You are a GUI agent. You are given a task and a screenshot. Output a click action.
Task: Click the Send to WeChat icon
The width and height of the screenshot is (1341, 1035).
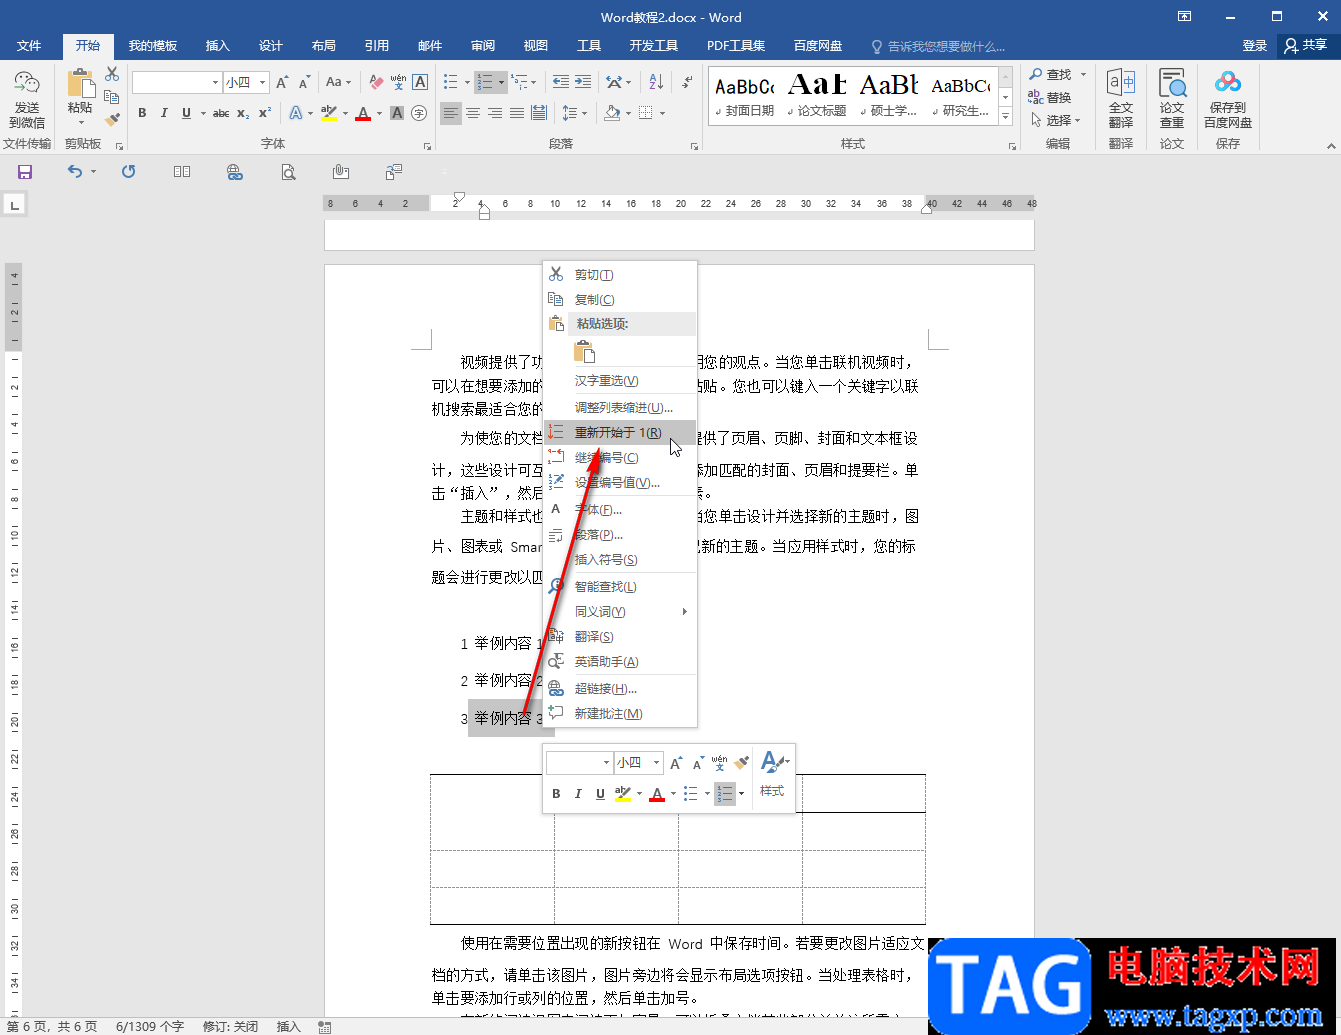point(27,100)
